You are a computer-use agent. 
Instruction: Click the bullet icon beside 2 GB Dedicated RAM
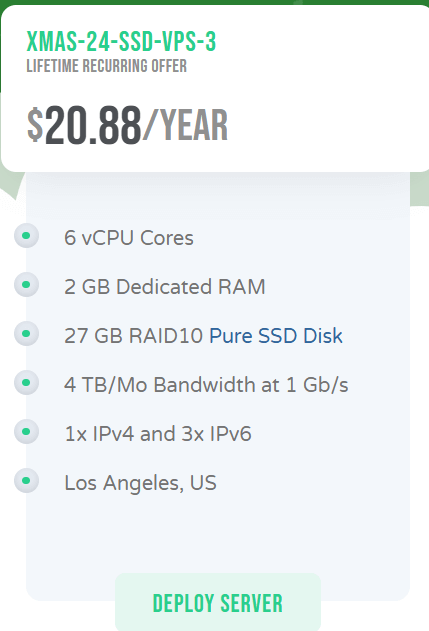27,285
